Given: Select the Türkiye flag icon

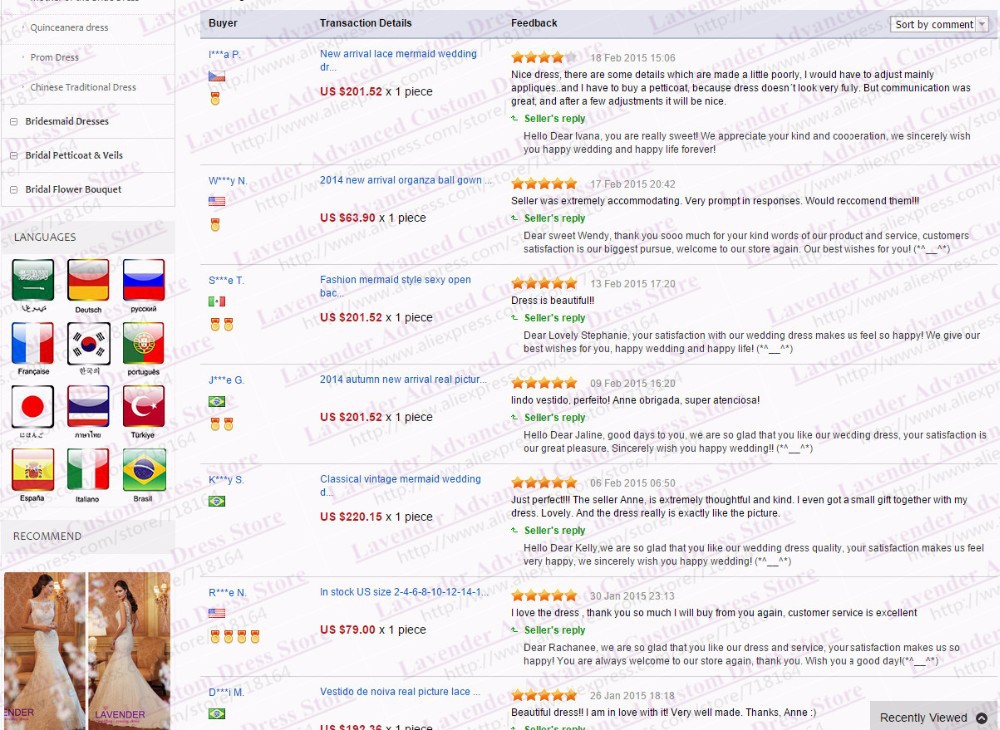Looking at the screenshot, I should (x=144, y=406).
